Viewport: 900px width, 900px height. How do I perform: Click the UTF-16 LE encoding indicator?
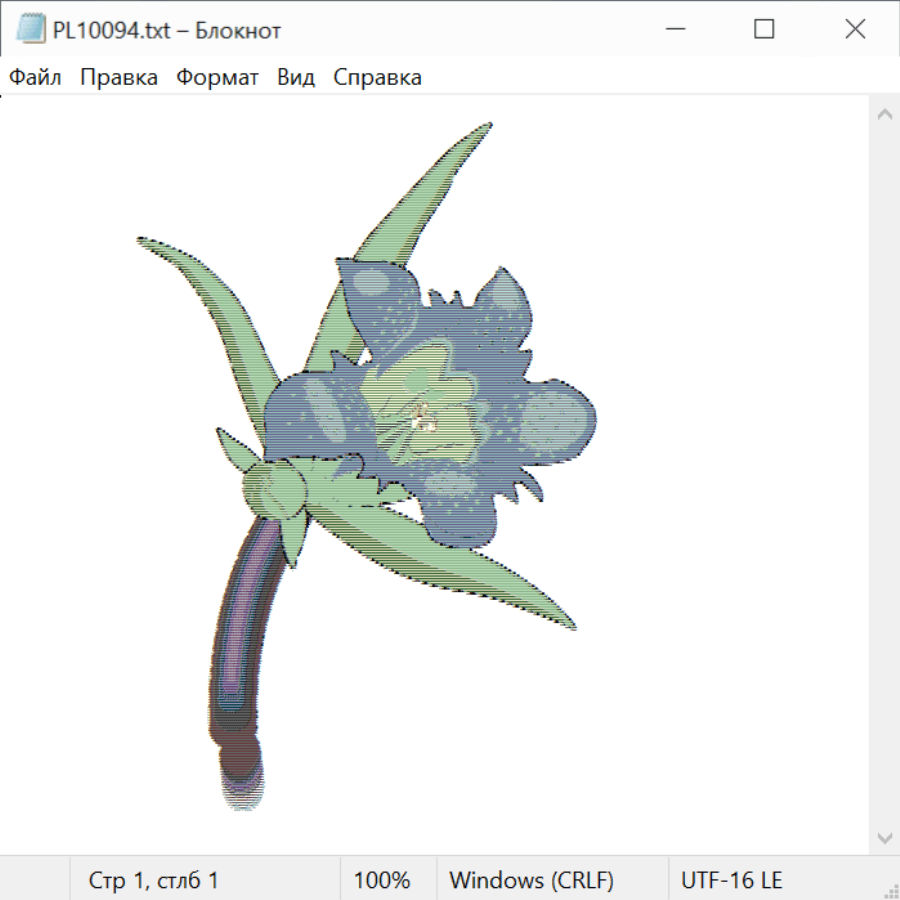tap(731, 881)
